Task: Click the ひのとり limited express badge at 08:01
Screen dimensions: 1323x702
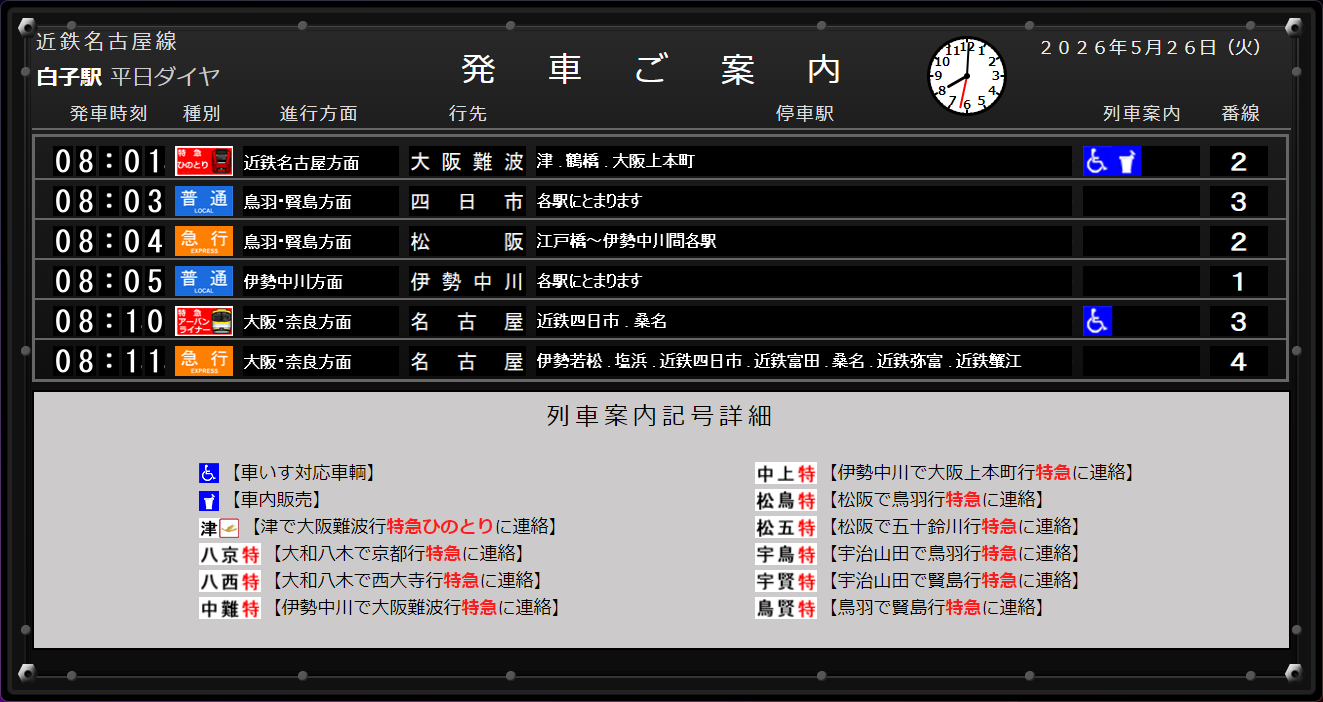Action: (204, 161)
